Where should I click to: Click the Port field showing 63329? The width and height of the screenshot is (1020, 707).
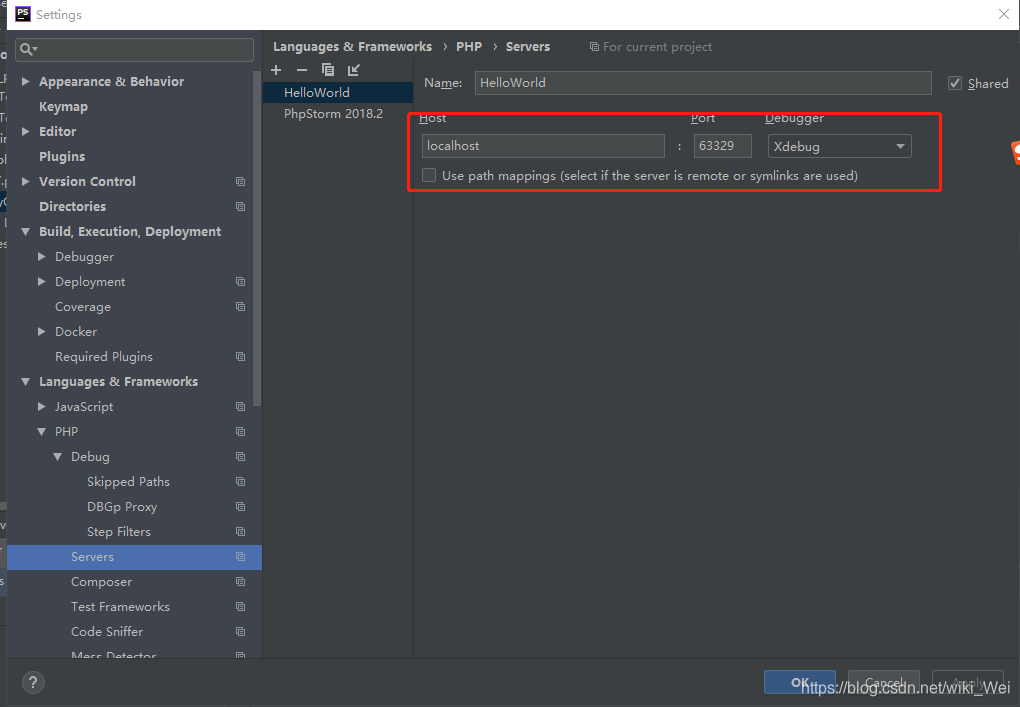tap(723, 146)
